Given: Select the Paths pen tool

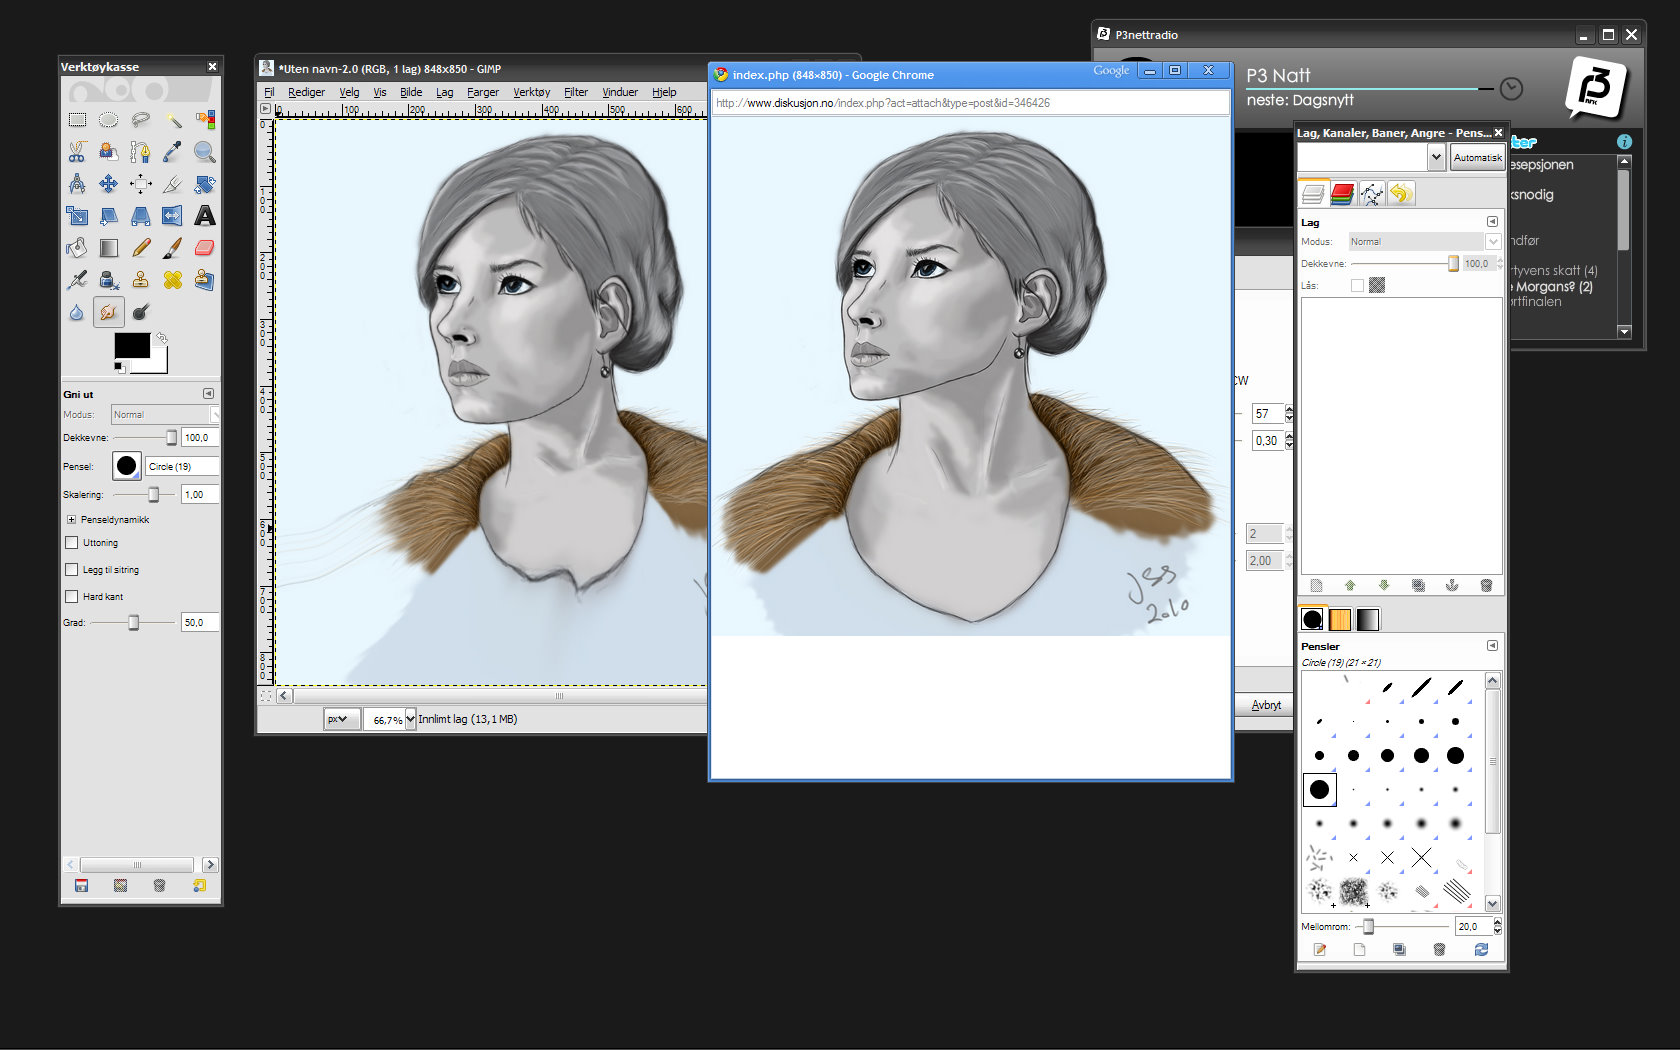Looking at the screenshot, I should [x=140, y=152].
